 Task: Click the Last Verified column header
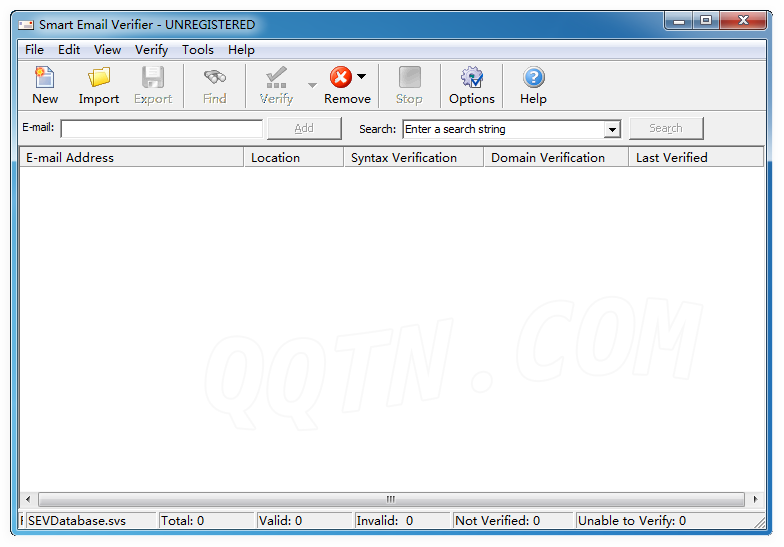695,157
